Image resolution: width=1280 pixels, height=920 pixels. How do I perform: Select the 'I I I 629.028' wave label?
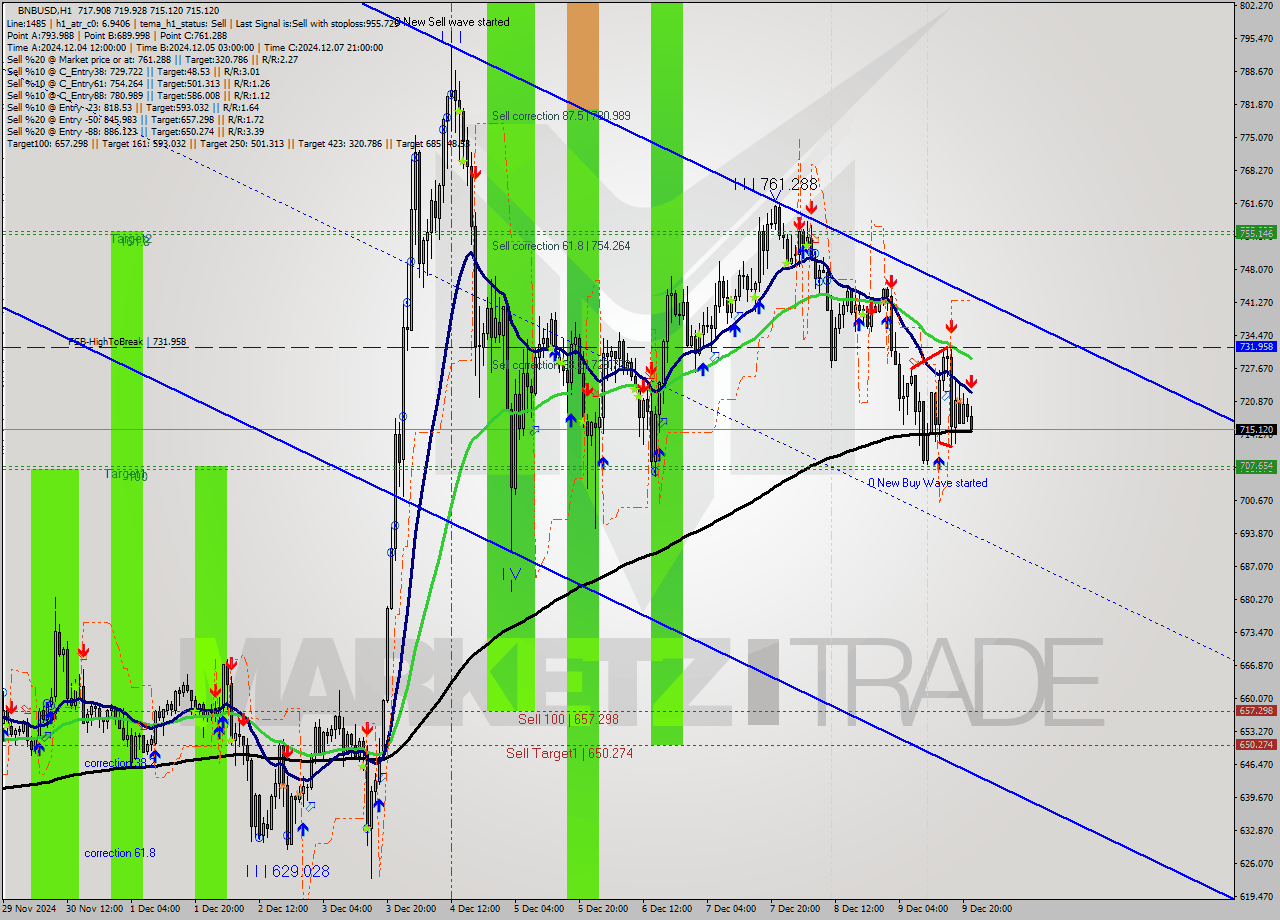coord(288,871)
